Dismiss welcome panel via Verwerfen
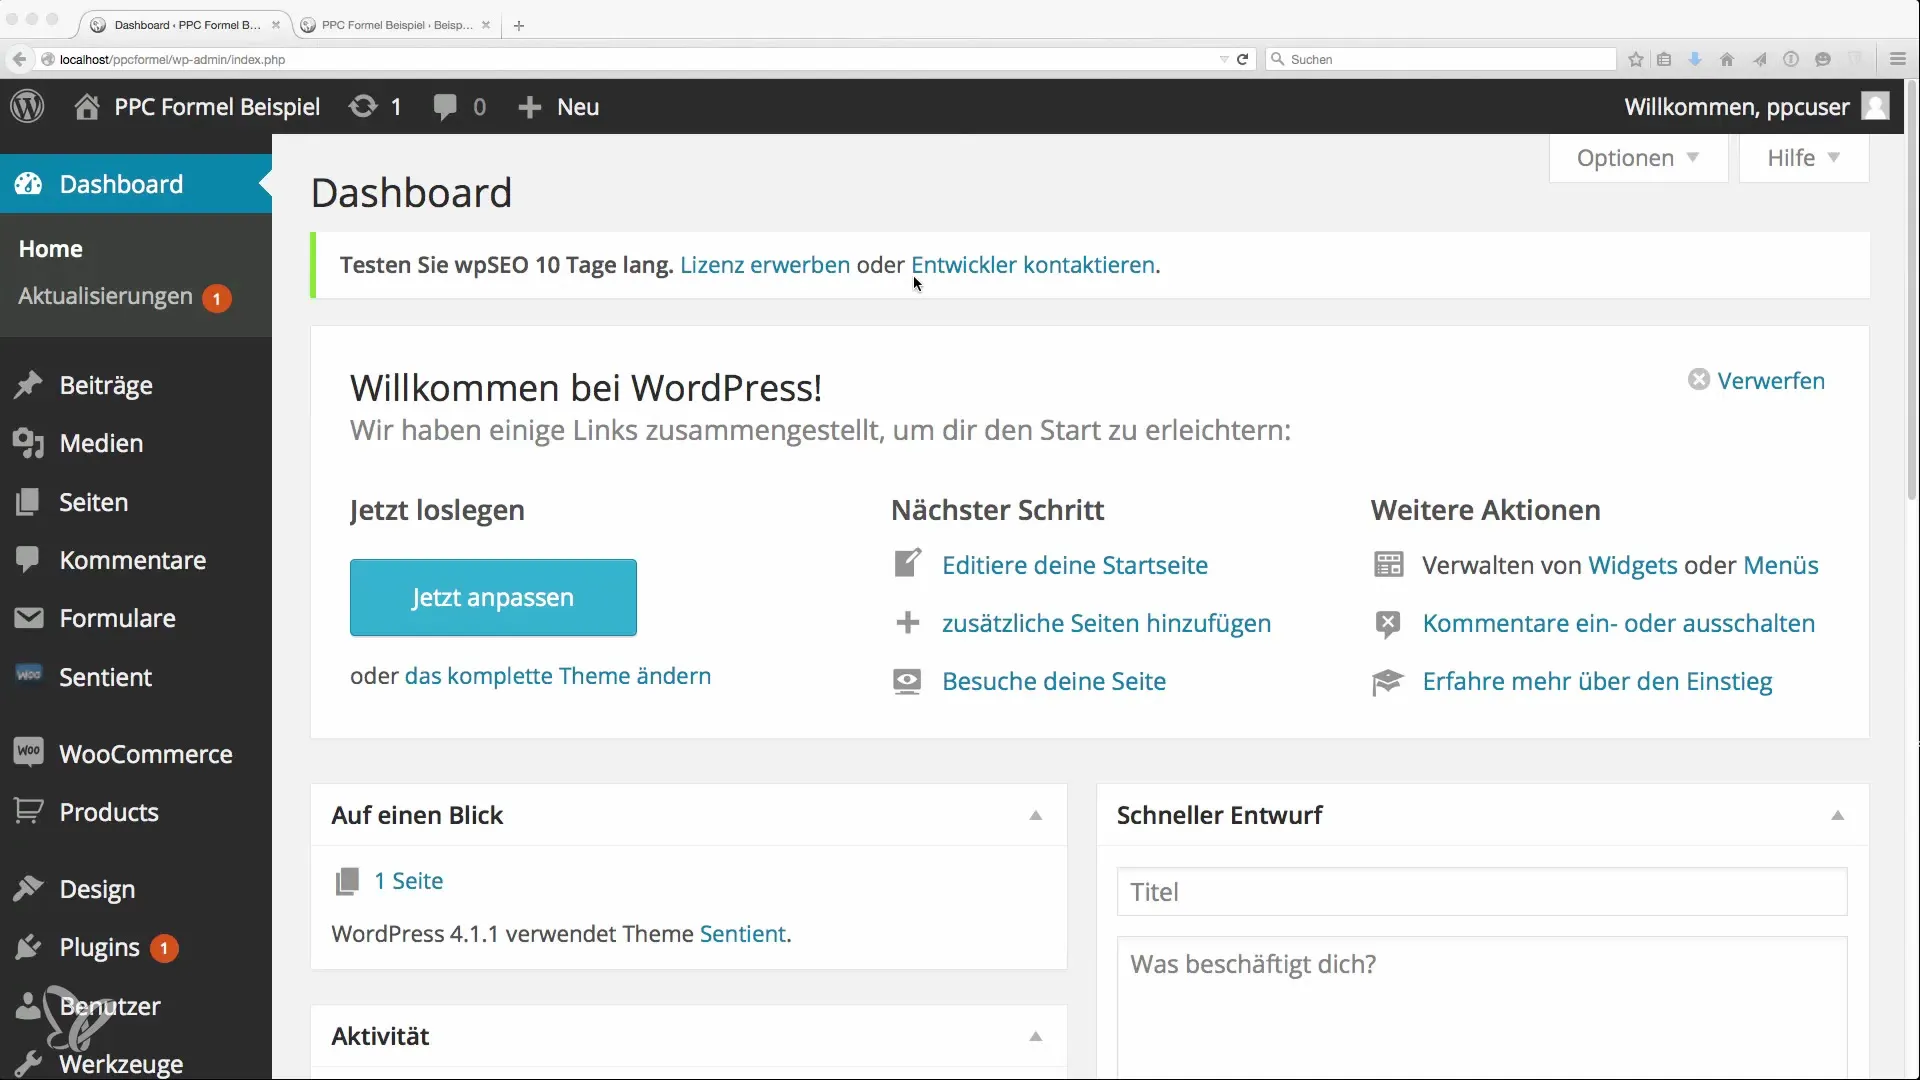The image size is (1920, 1080). point(1756,381)
